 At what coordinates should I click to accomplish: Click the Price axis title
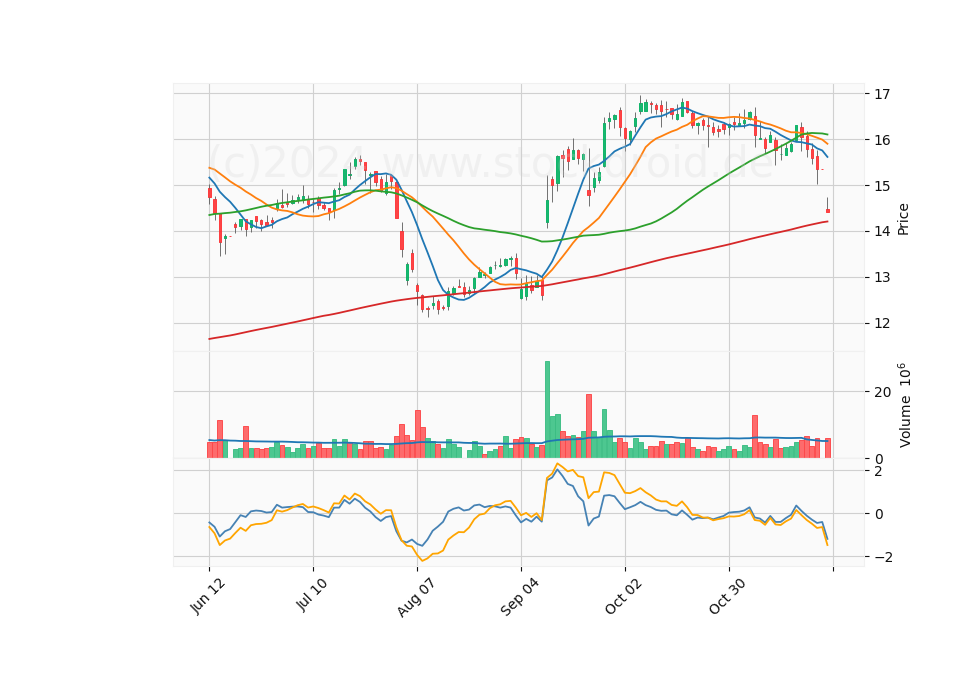point(903,219)
